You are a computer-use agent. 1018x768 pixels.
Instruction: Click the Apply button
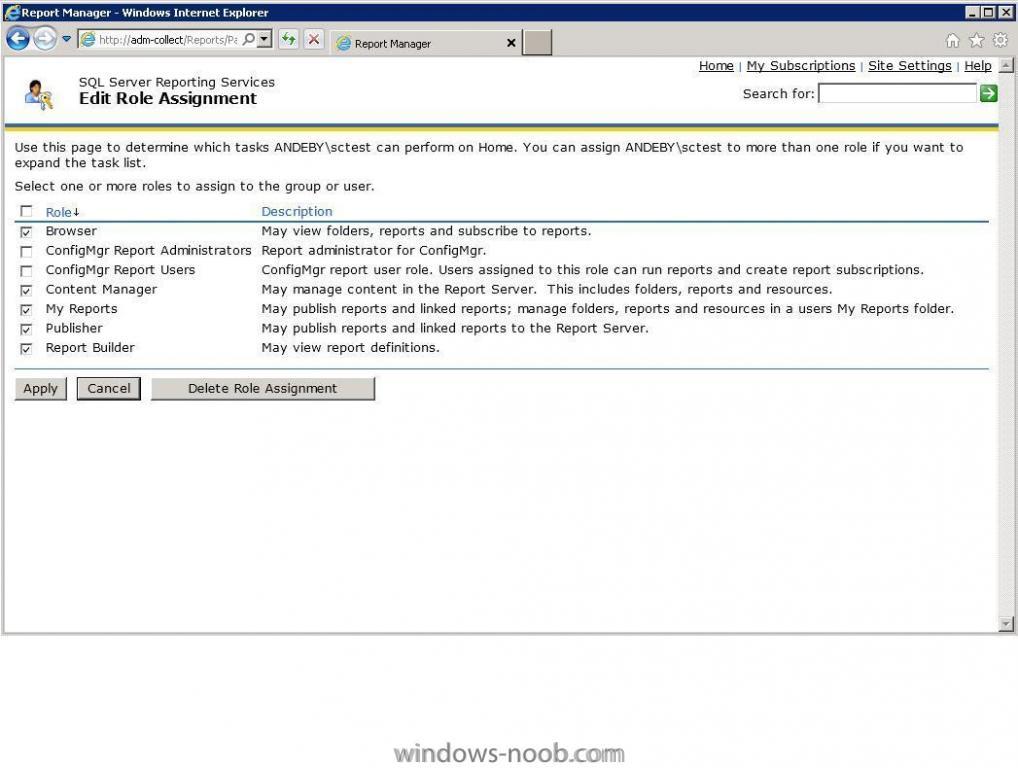tap(40, 389)
